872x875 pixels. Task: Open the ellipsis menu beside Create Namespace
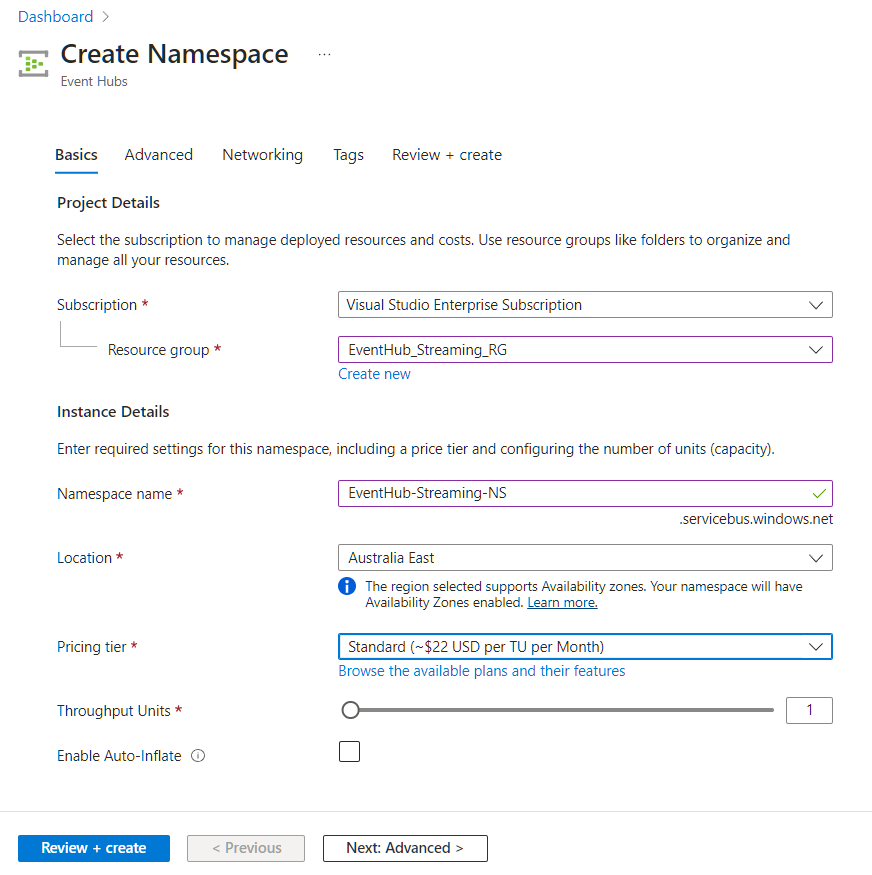(x=324, y=55)
